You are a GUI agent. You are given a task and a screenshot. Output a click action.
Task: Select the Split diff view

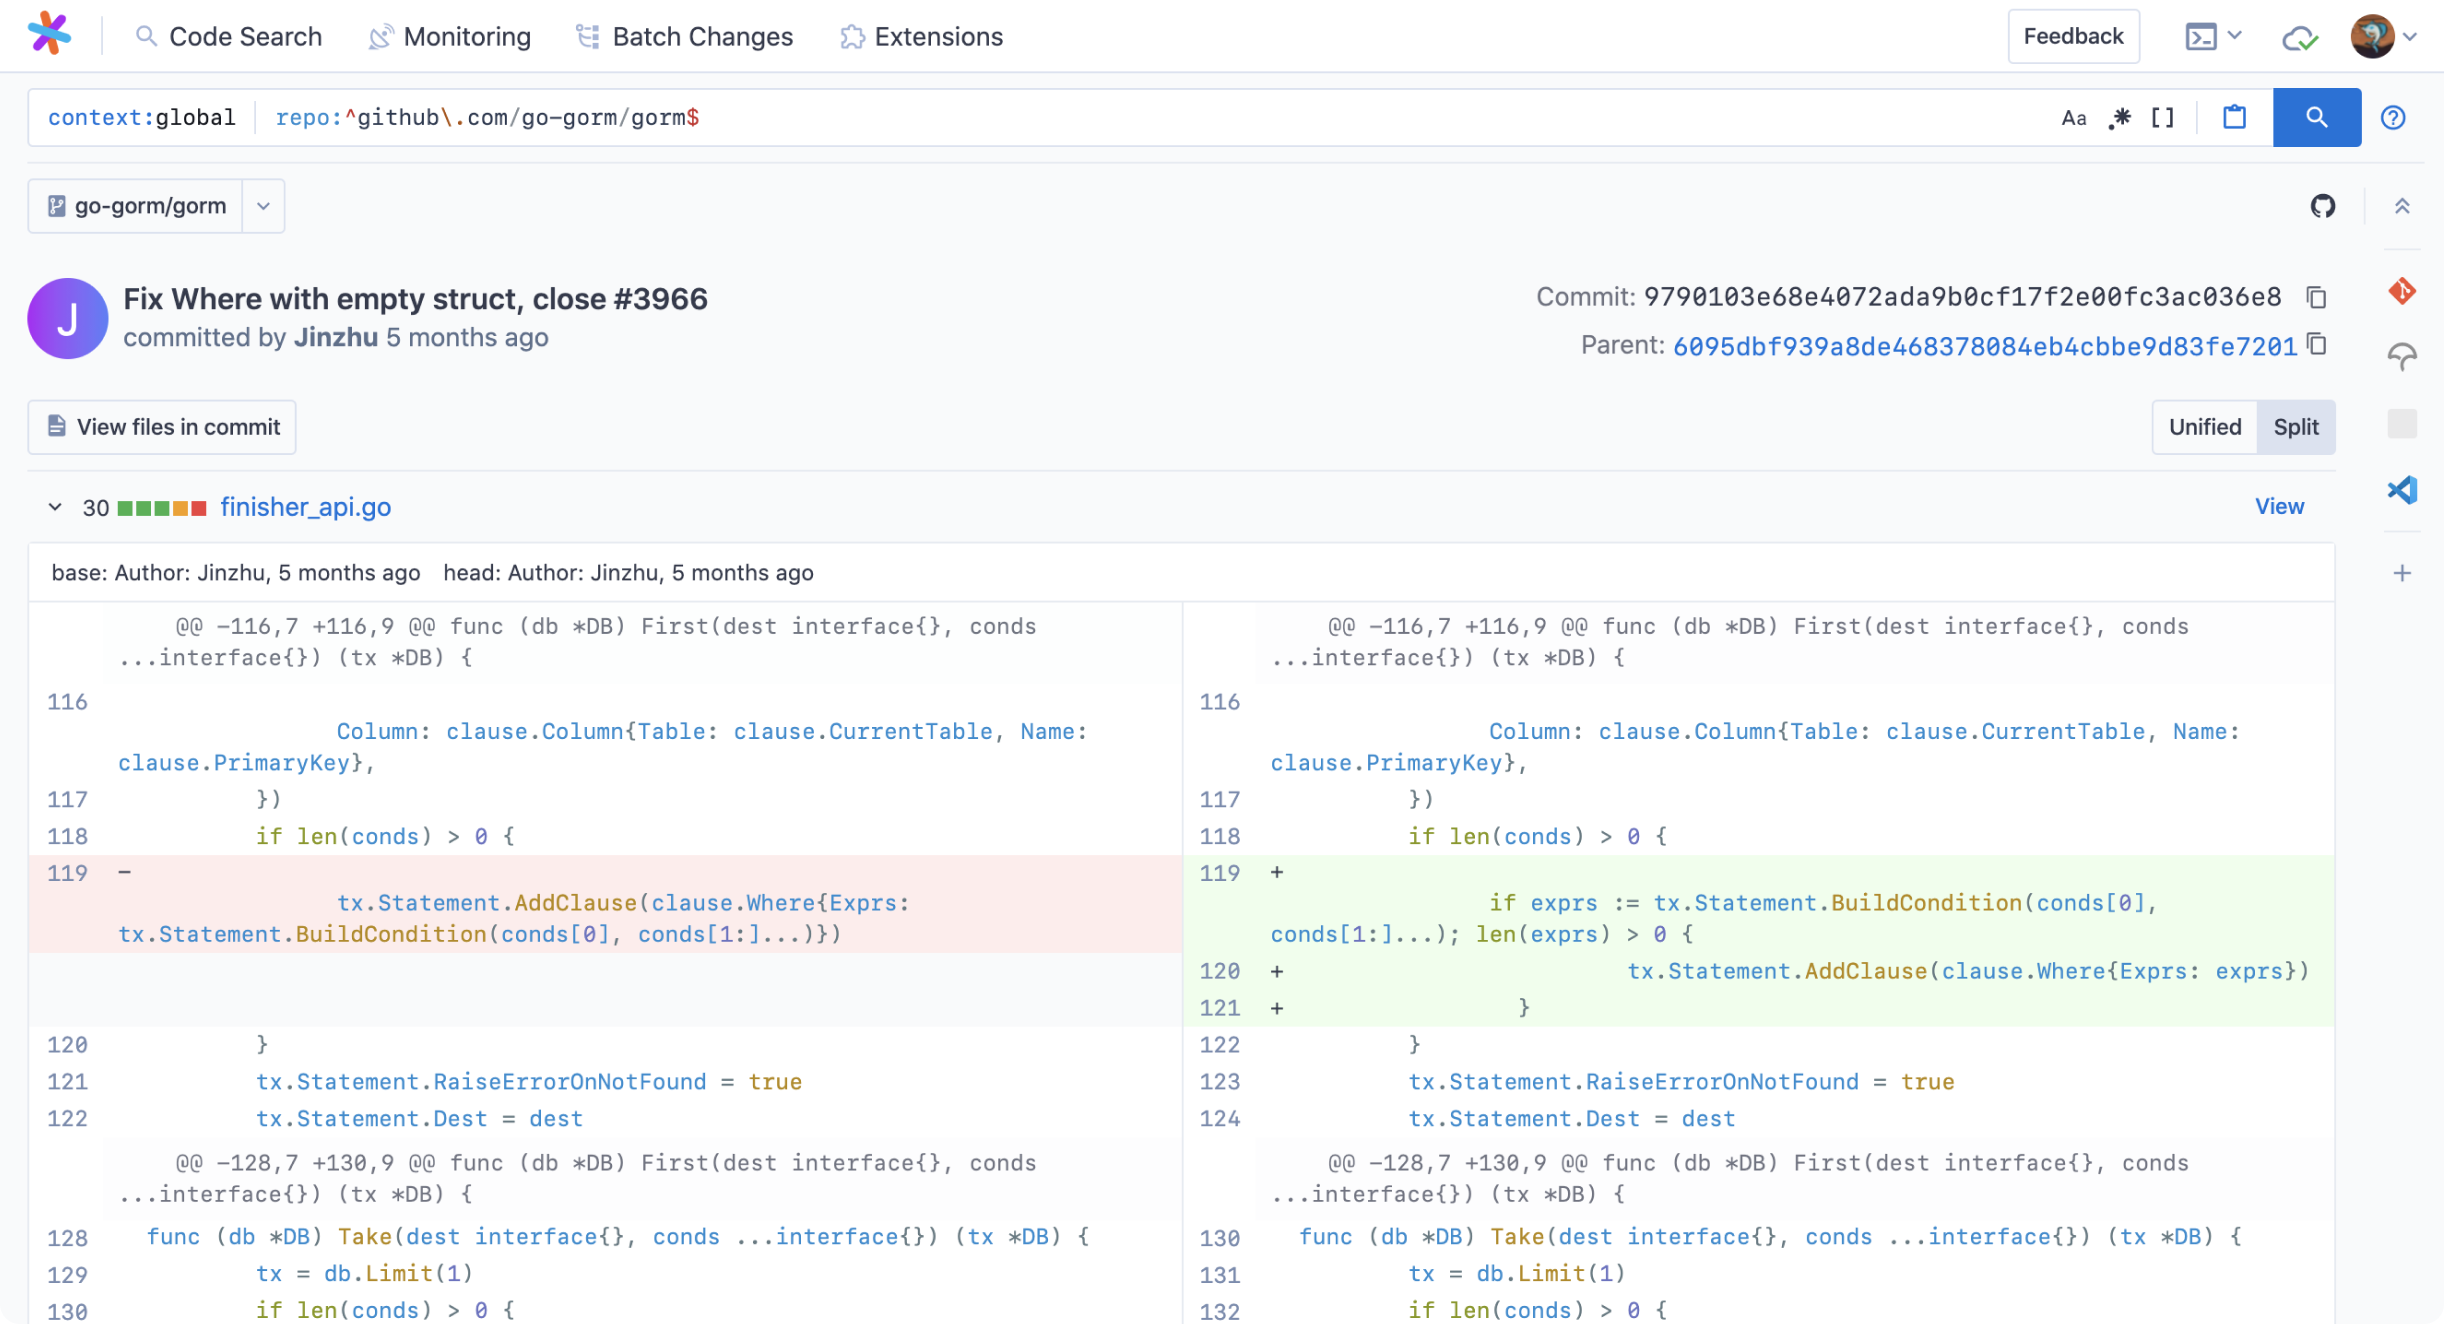(x=2295, y=427)
